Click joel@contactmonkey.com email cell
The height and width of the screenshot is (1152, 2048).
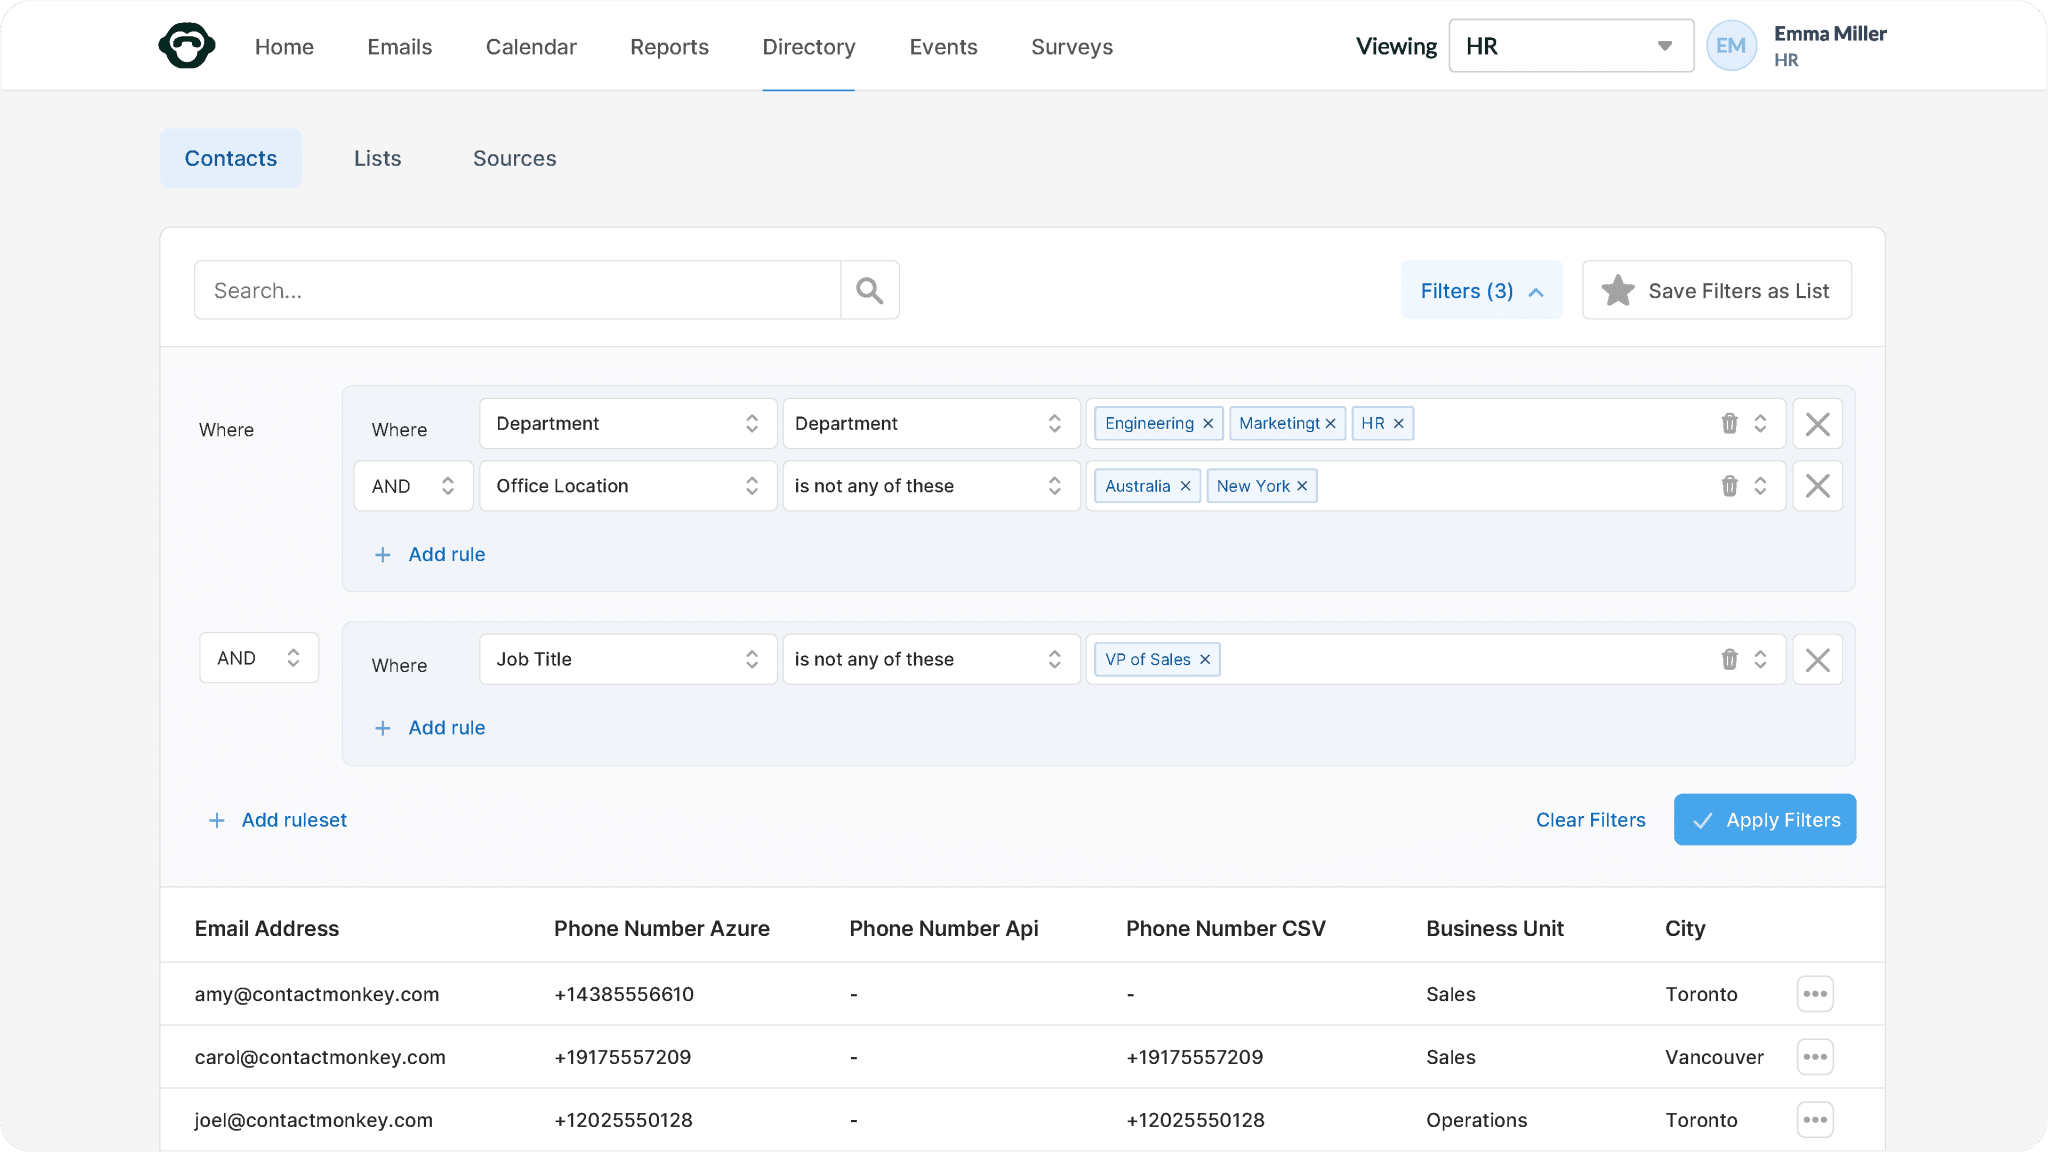(x=313, y=1120)
